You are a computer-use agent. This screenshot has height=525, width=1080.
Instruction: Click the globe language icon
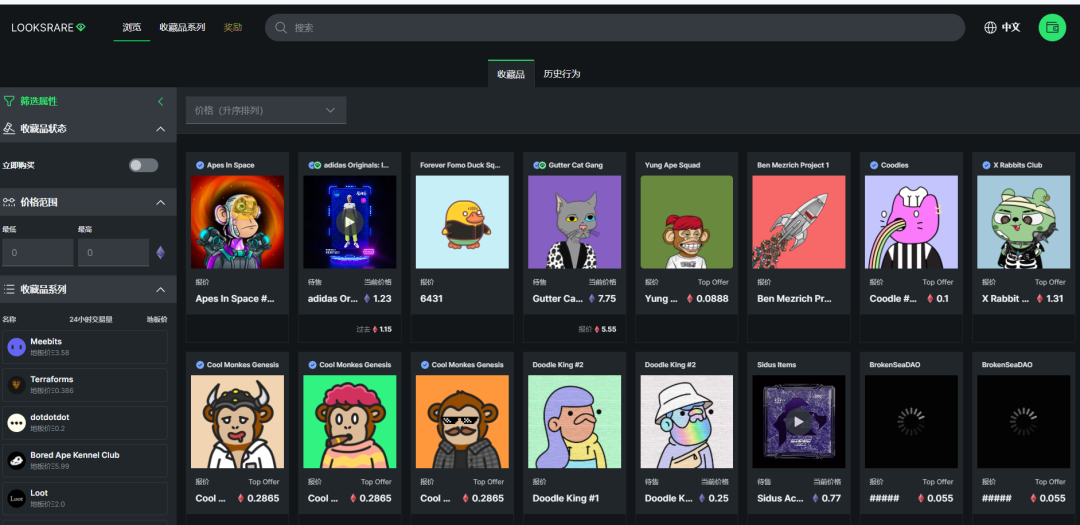coord(991,28)
